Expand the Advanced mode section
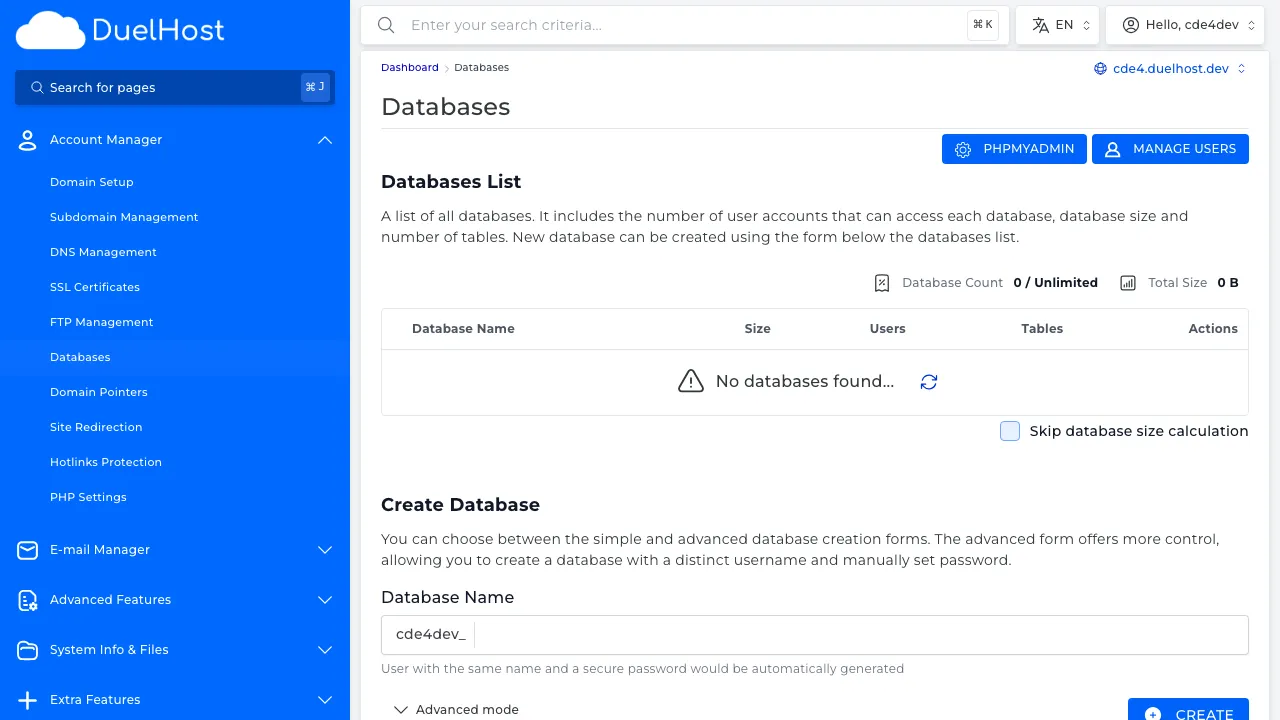The image size is (1280, 720). tap(456, 709)
